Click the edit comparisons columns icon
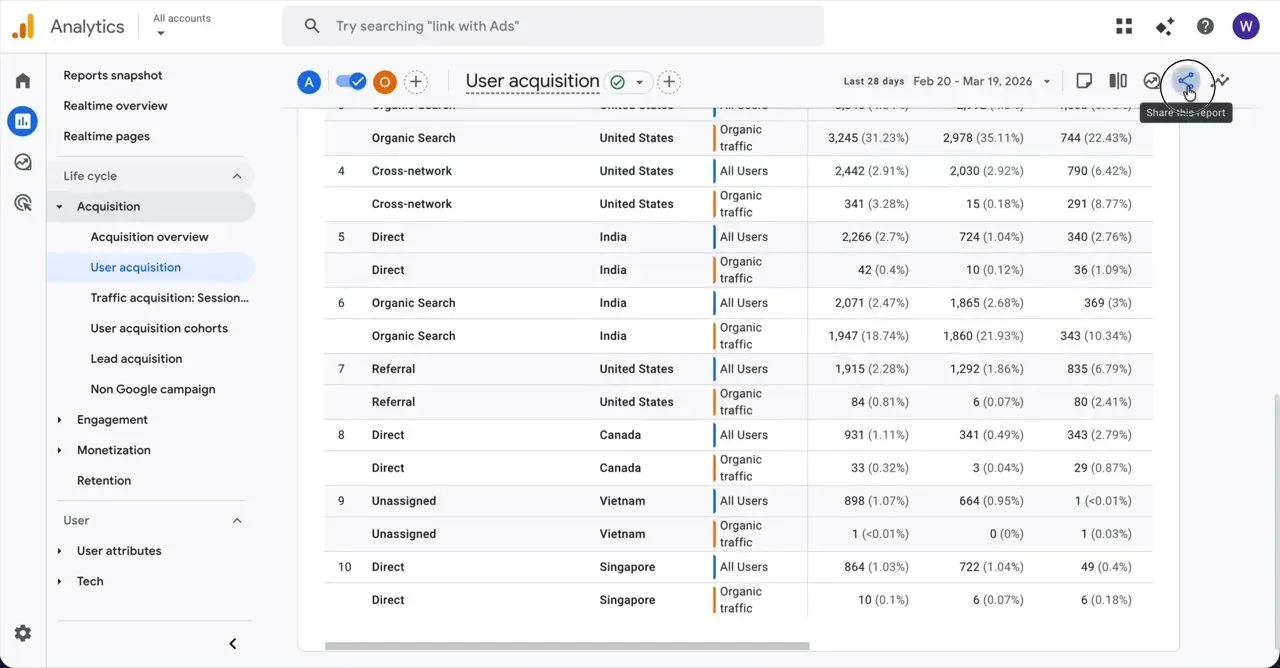1280x668 pixels. click(1118, 81)
